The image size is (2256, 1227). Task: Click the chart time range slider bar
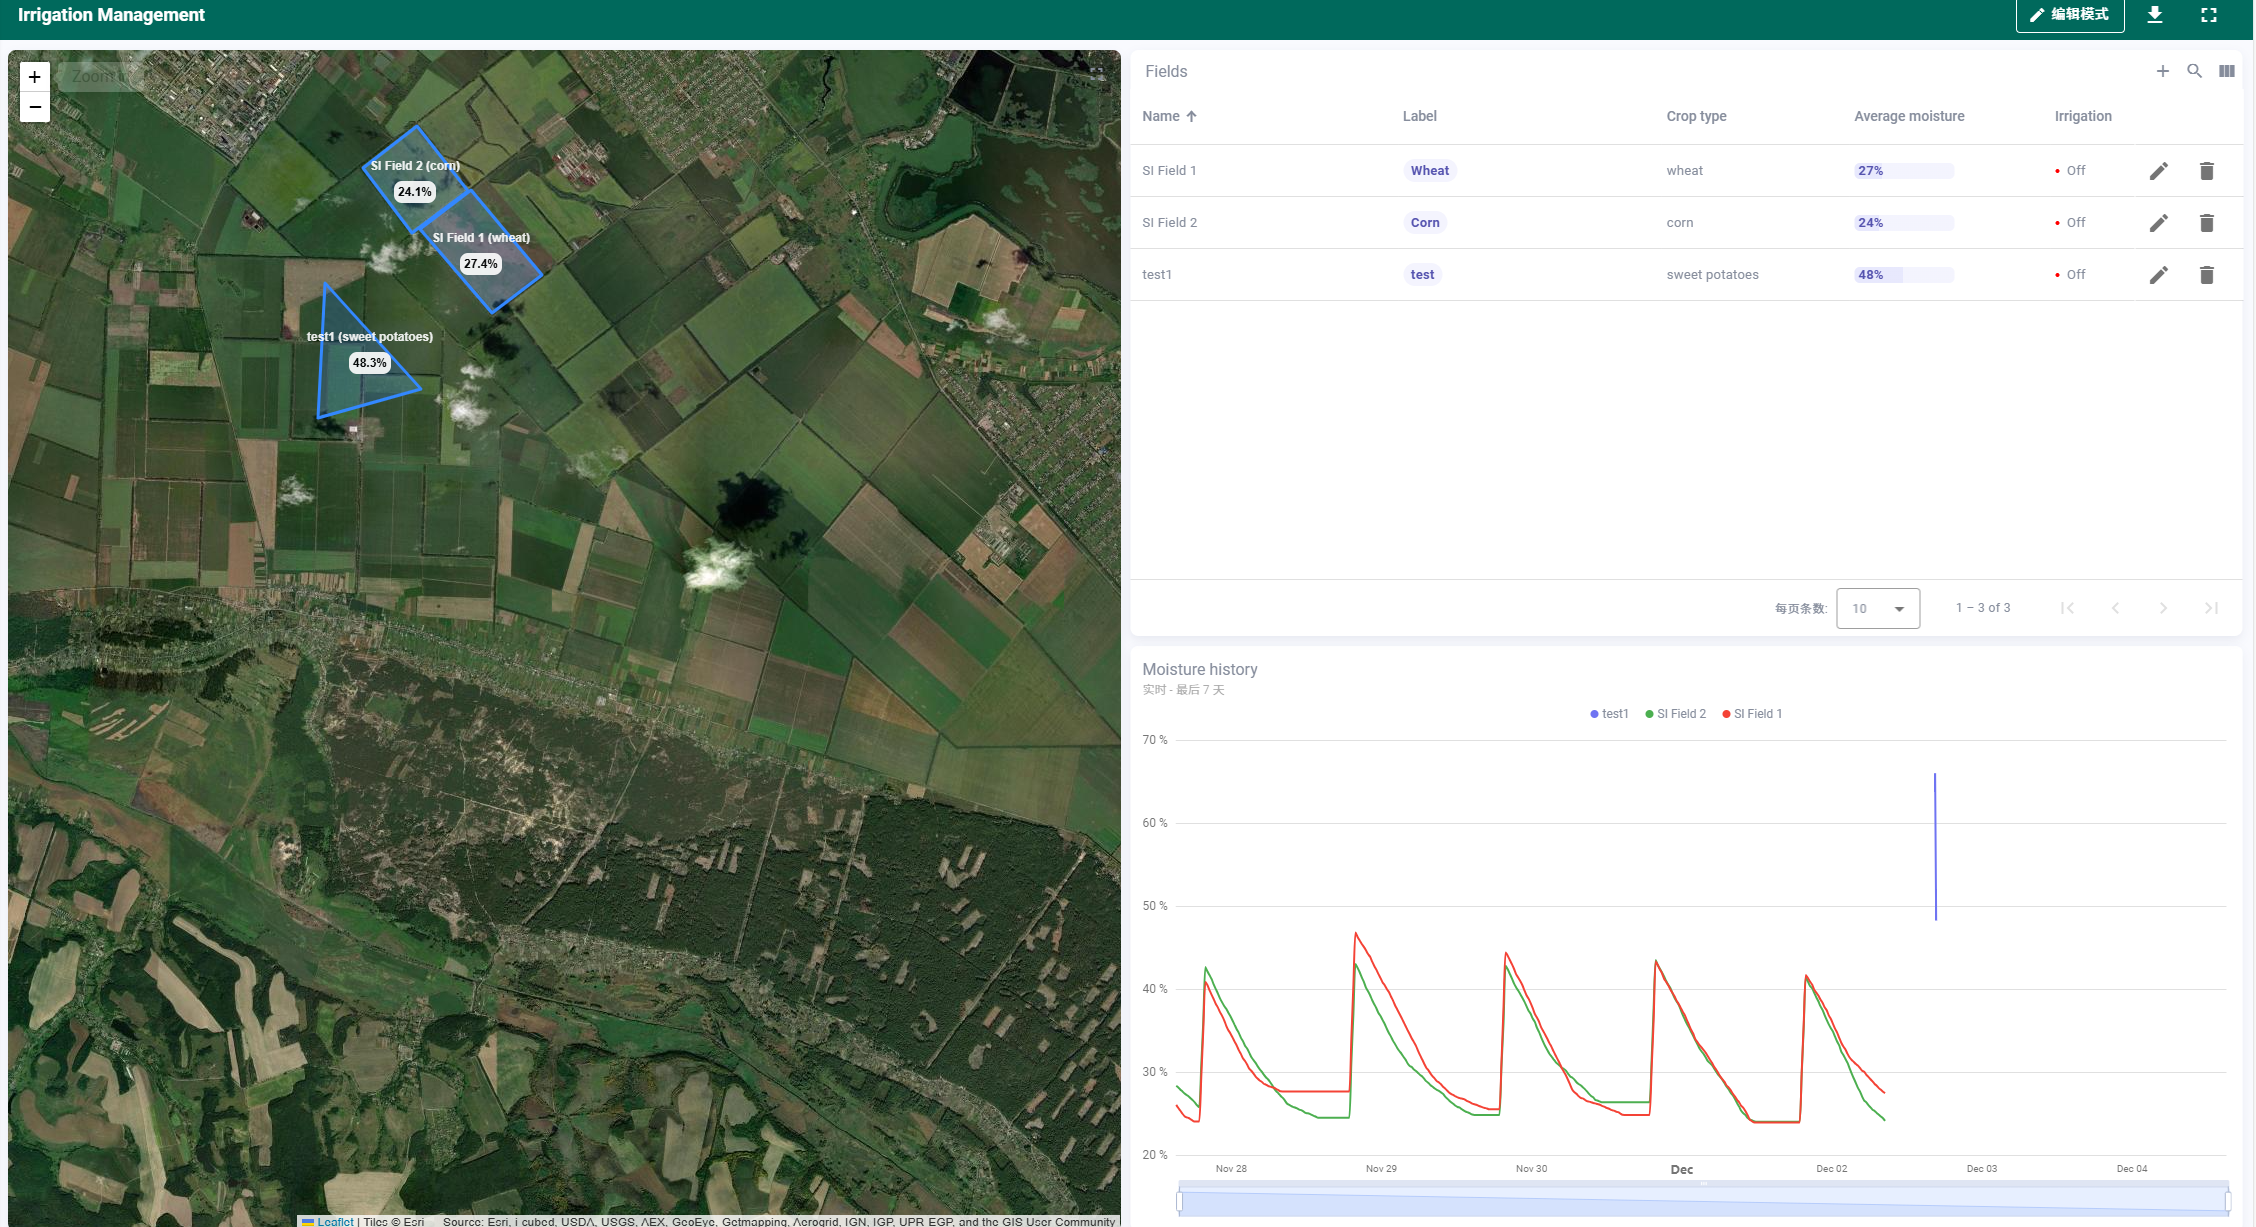point(1703,1201)
